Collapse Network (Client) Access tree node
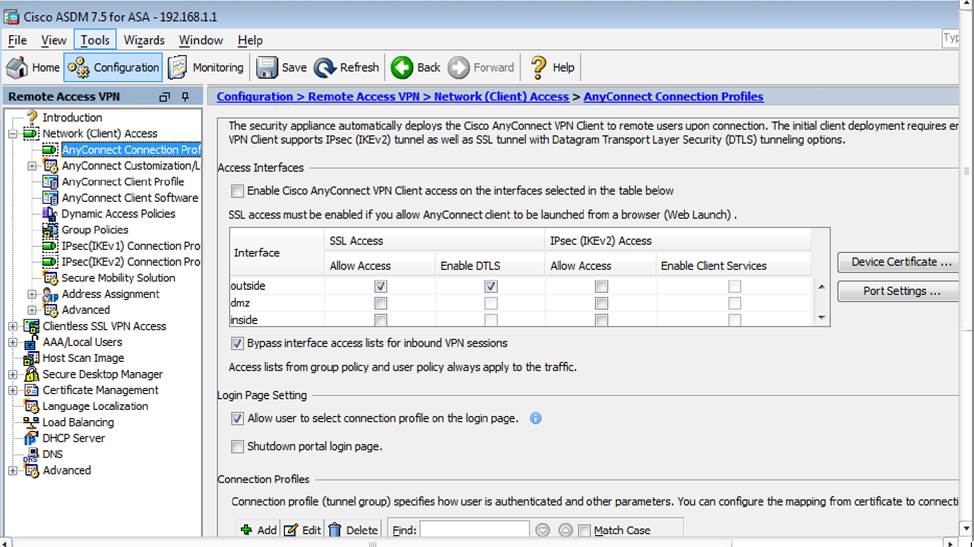Image resolution: width=974 pixels, height=547 pixels. pos(12,133)
